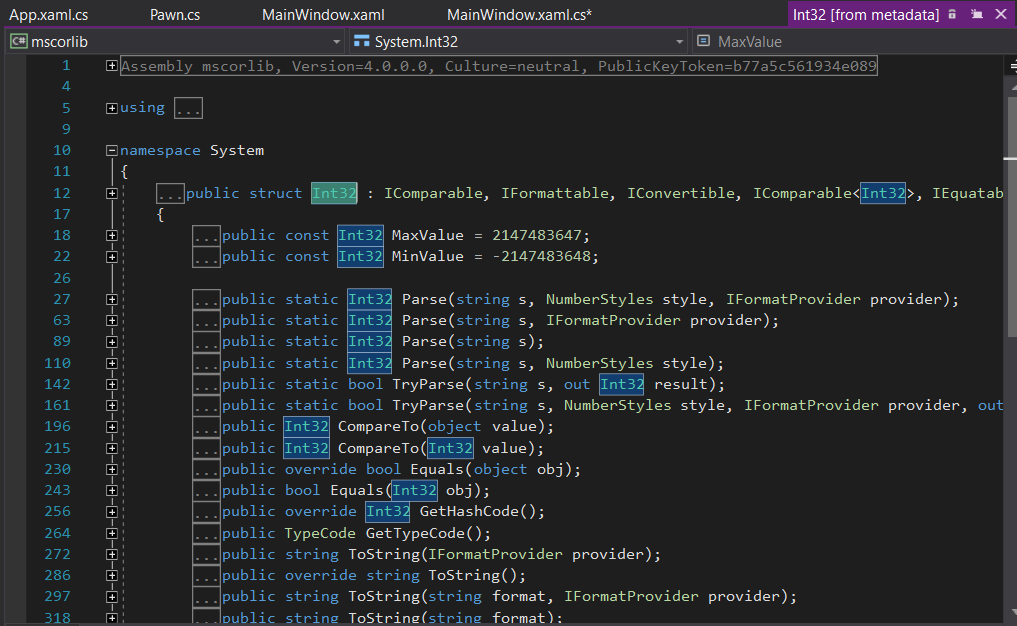The image size is (1017, 626).
Task: Click the lock icon on Int32 tab
Action: tap(952, 15)
